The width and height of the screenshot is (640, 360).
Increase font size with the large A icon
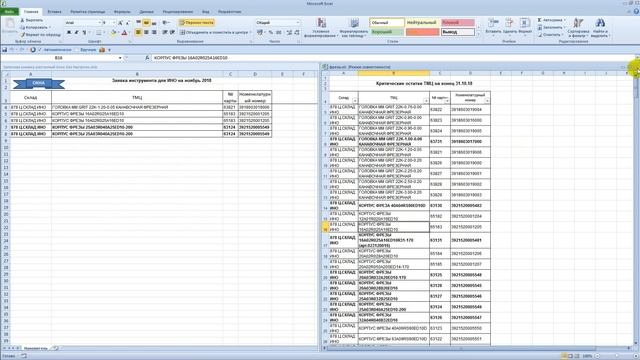coord(121,23)
